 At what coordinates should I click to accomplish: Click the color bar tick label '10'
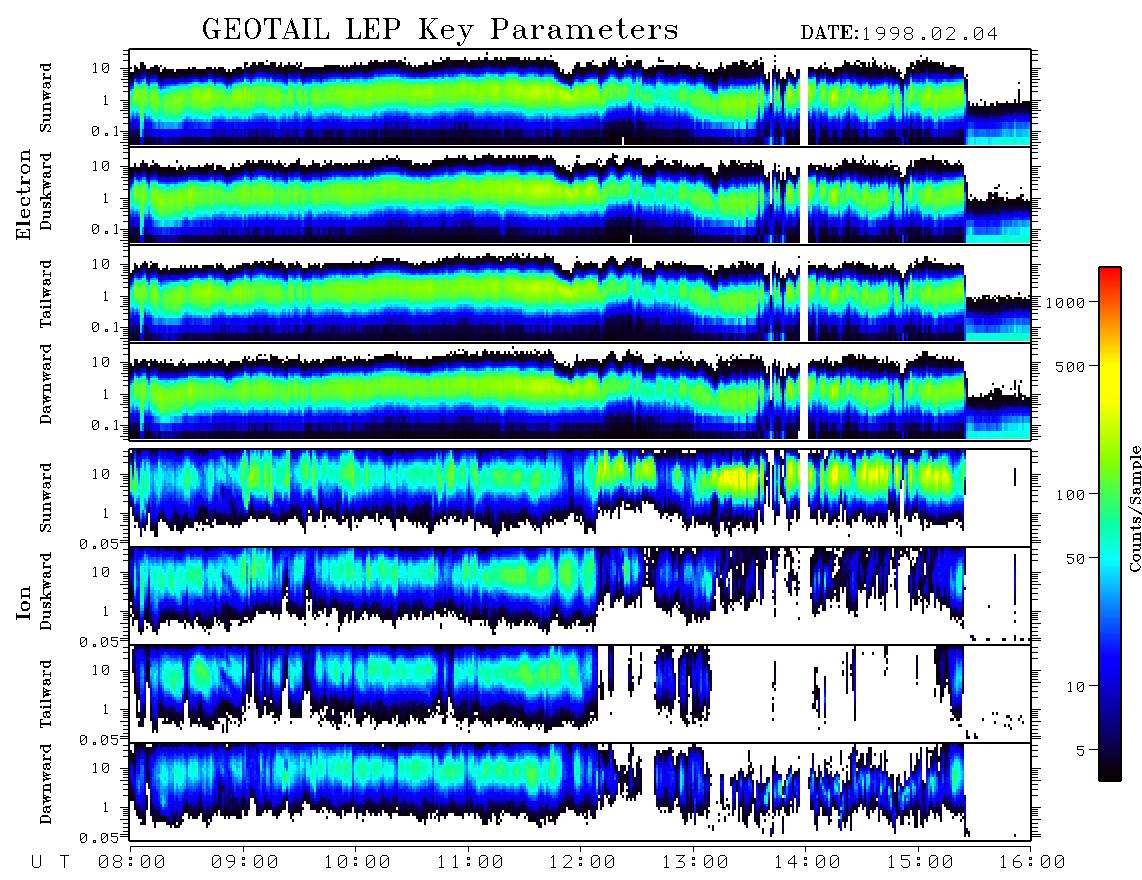coord(1075,687)
